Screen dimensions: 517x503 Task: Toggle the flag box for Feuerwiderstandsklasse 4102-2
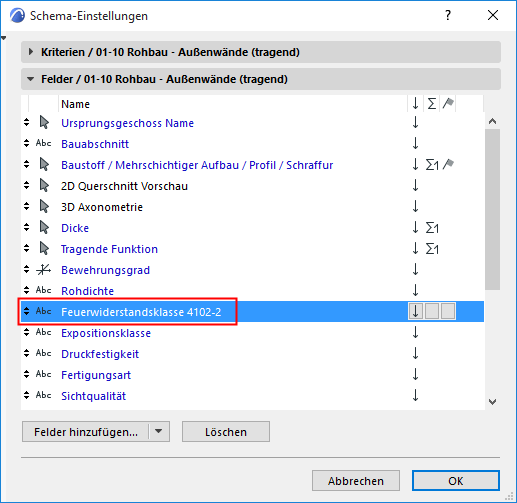pos(448,311)
